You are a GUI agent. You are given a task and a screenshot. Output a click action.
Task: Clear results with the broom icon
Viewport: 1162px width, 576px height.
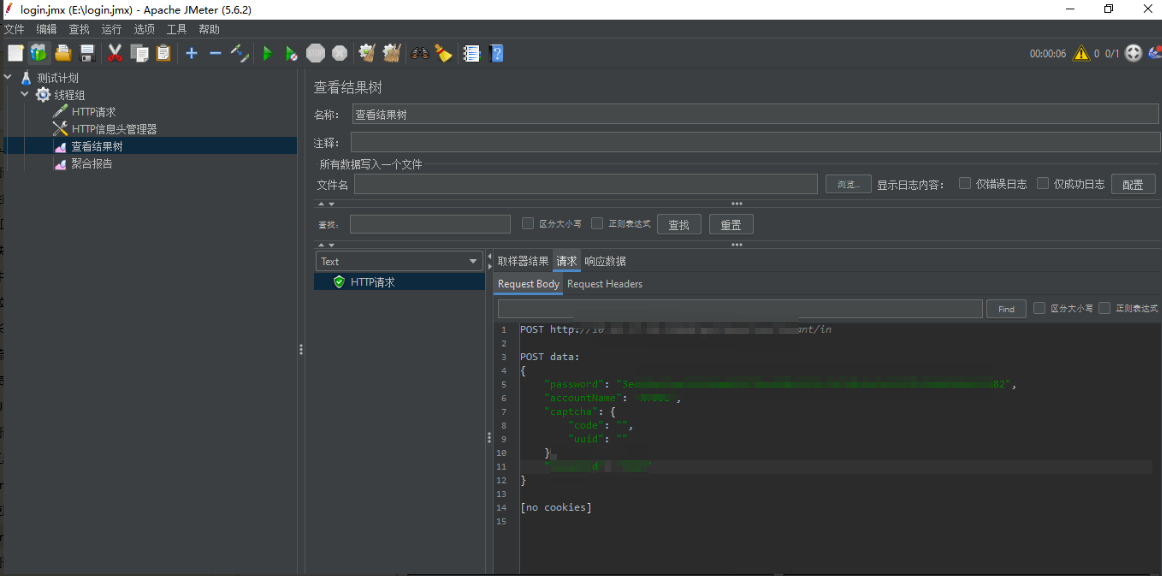[366, 53]
